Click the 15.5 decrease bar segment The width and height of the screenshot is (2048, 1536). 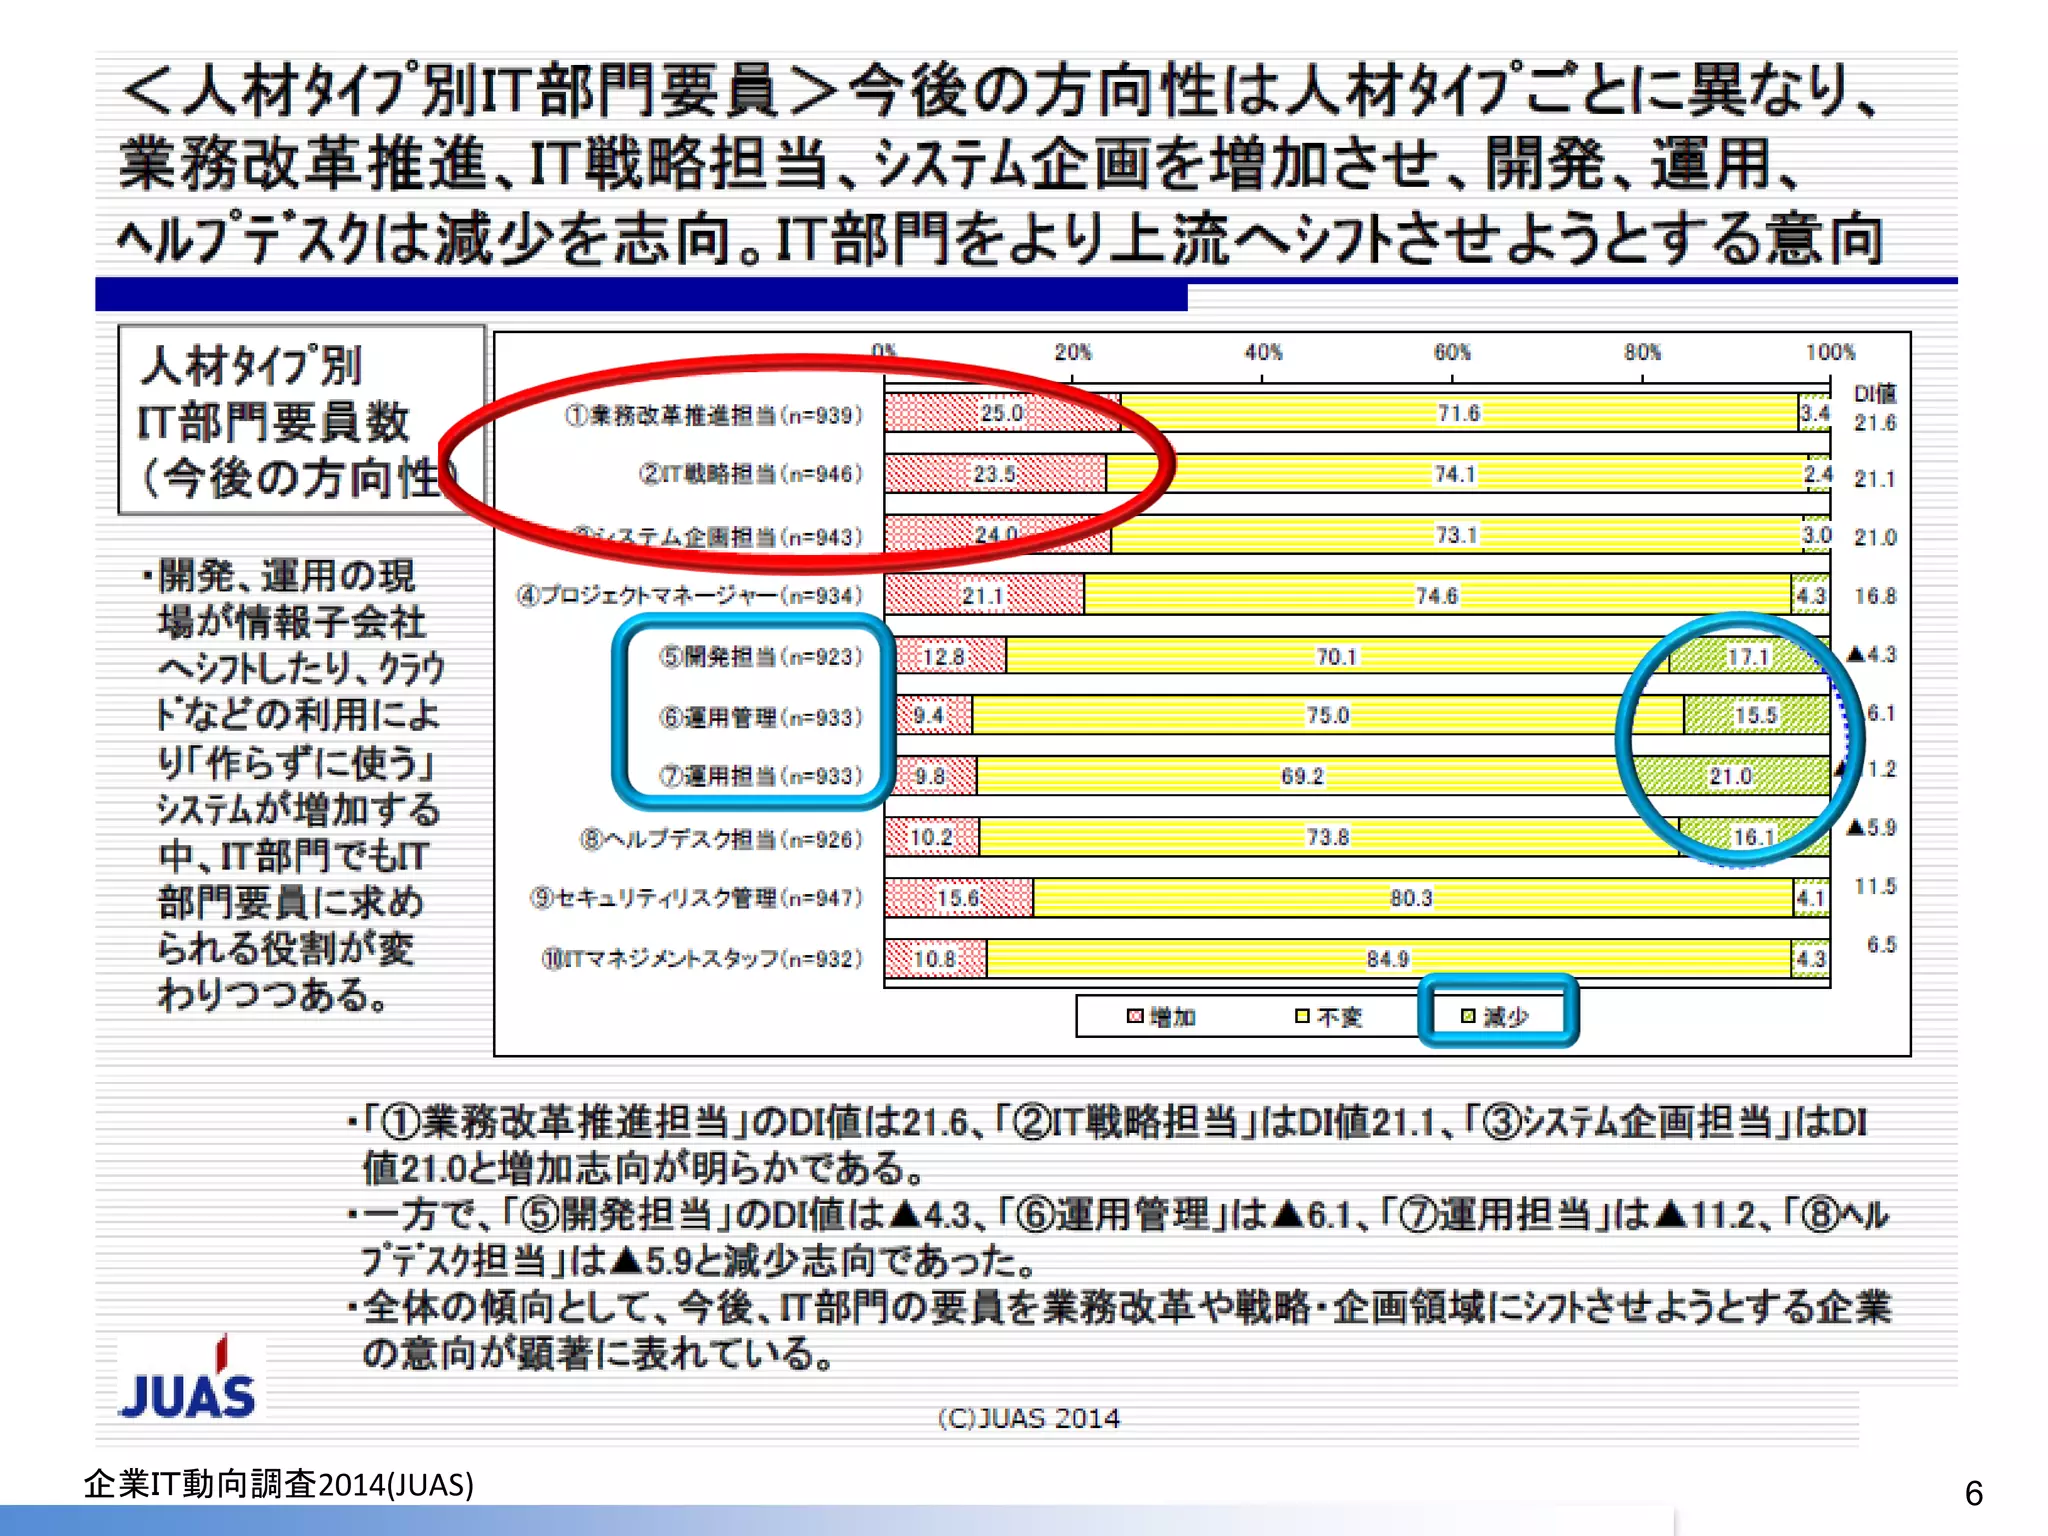[x=1757, y=715]
